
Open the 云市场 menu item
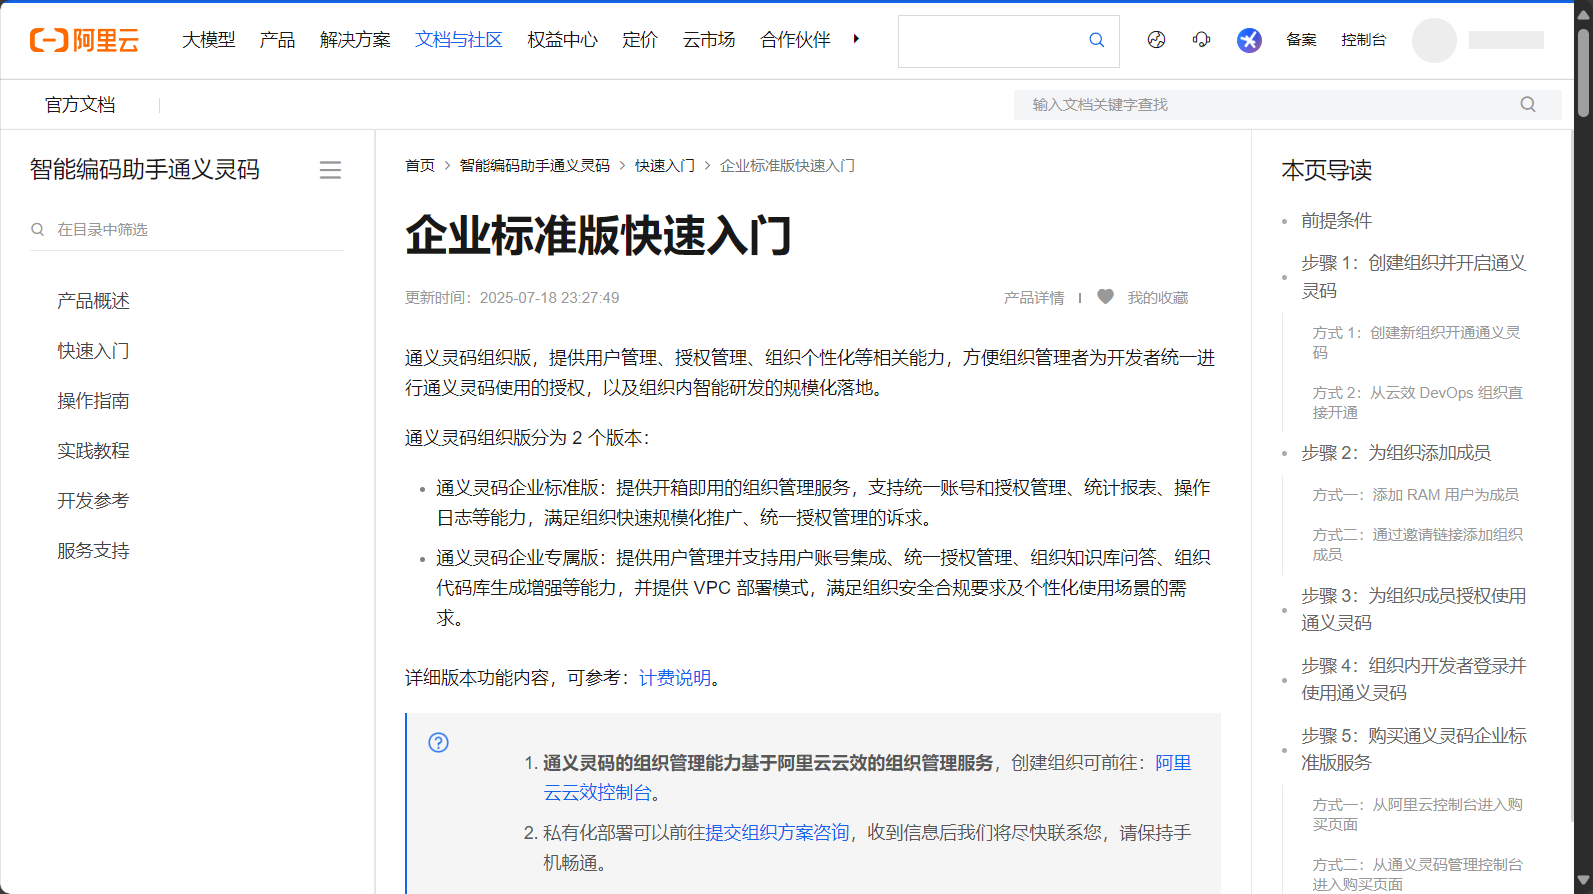(x=709, y=40)
